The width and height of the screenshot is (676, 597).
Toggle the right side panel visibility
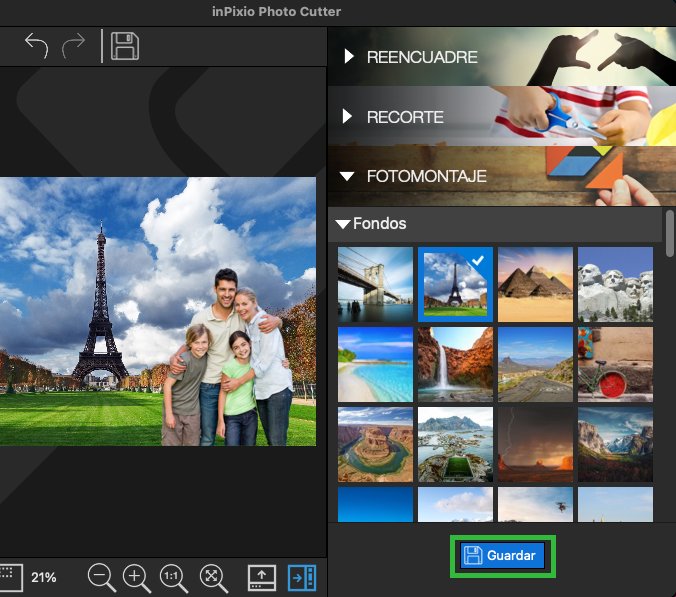point(301,577)
